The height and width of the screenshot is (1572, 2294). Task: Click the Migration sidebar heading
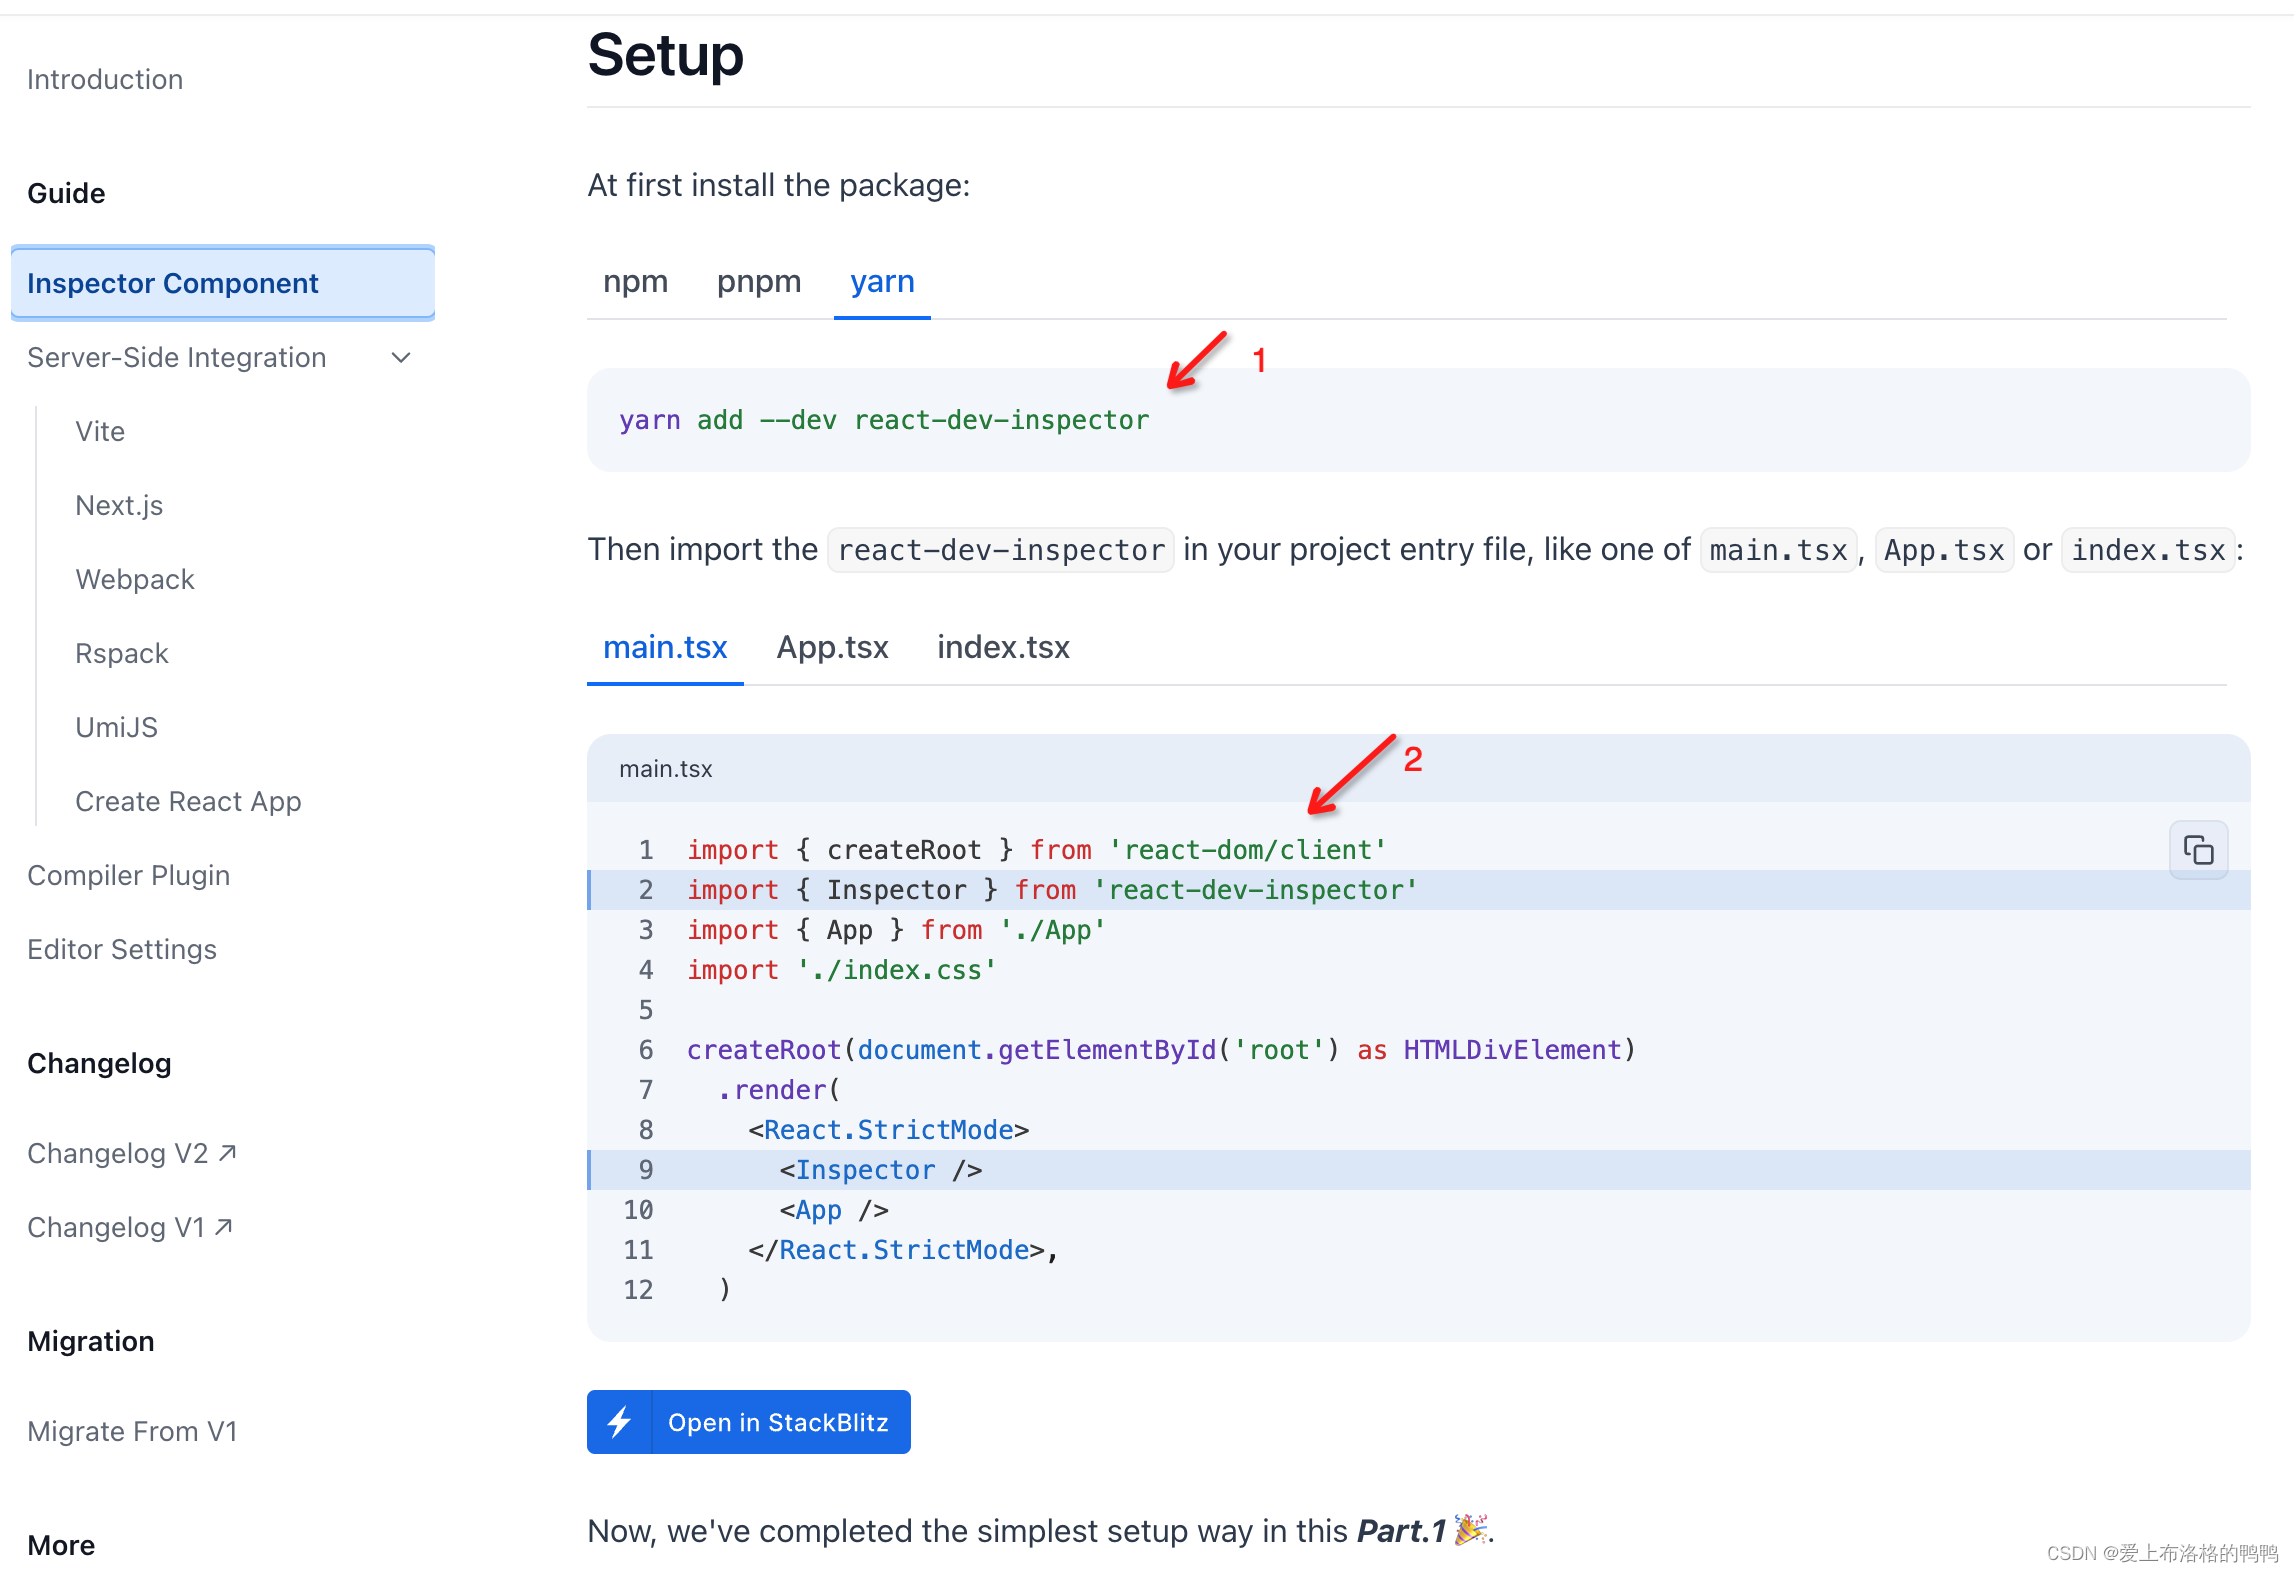91,1341
